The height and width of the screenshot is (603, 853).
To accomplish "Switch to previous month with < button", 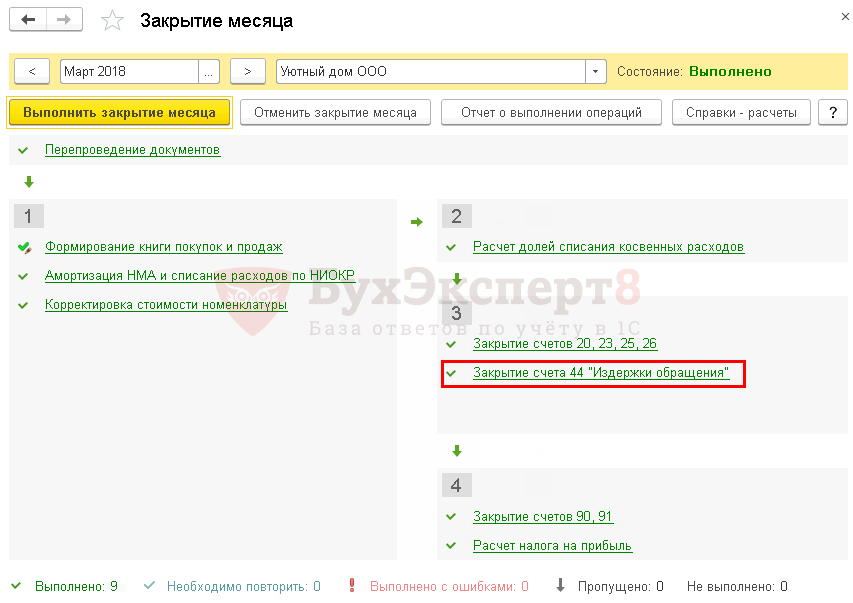I will pos(32,71).
